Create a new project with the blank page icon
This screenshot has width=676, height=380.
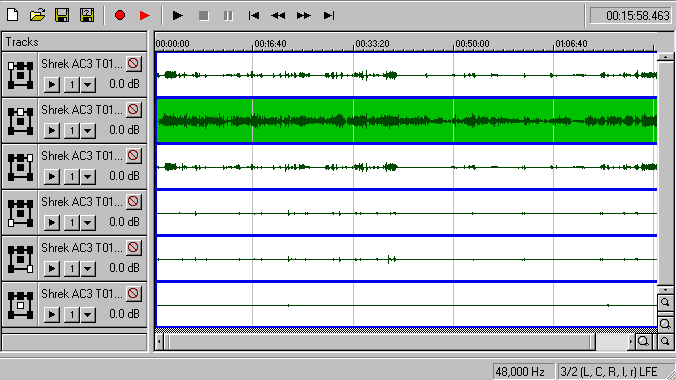(13, 16)
